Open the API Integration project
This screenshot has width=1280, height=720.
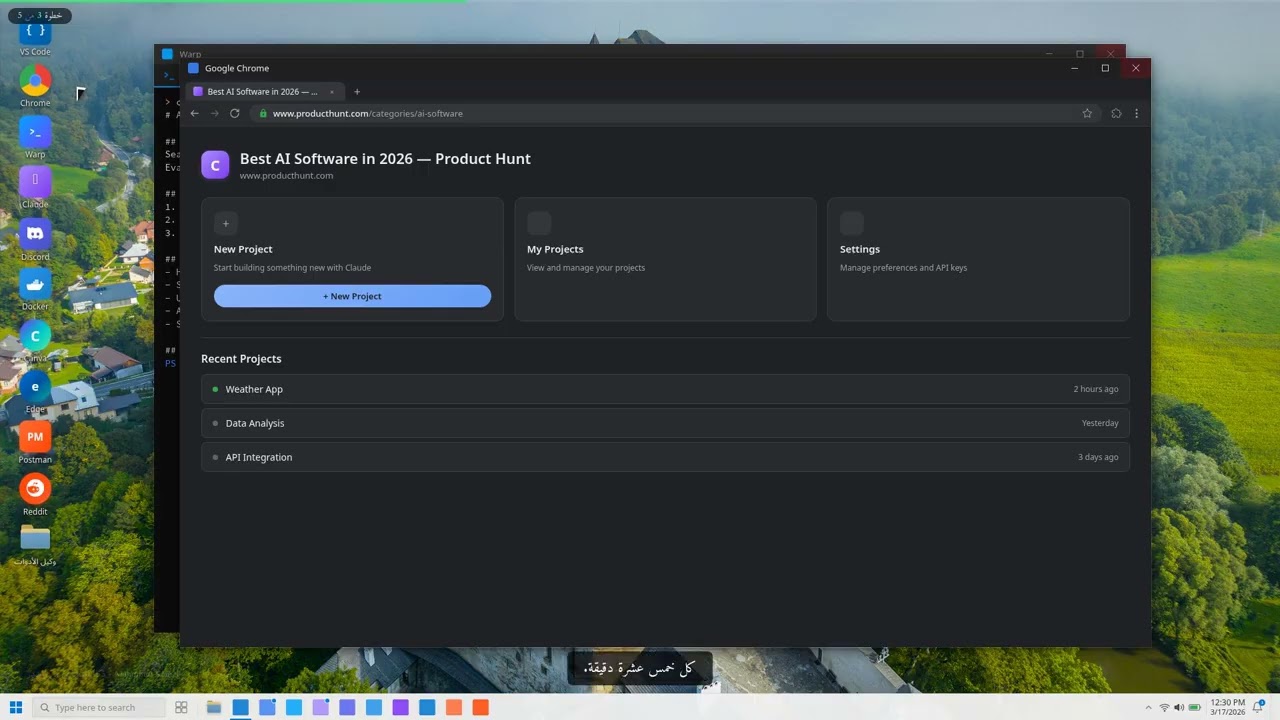point(665,457)
